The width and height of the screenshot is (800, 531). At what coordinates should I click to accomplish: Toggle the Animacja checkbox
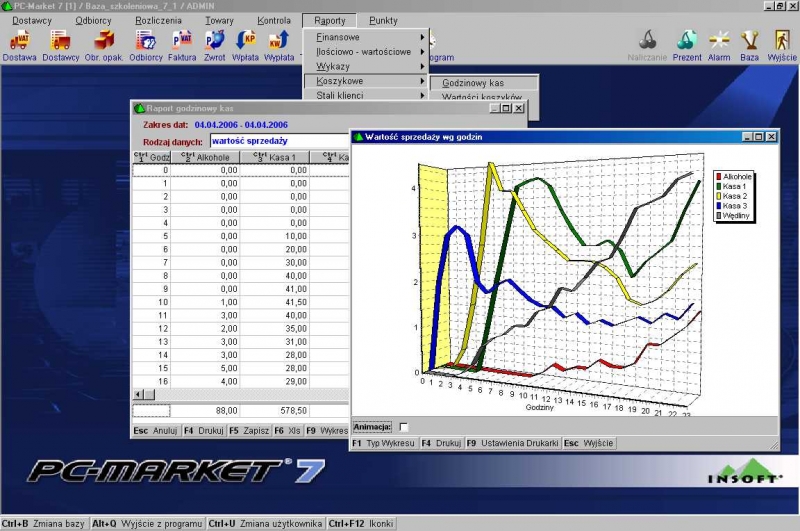[x=404, y=427]
